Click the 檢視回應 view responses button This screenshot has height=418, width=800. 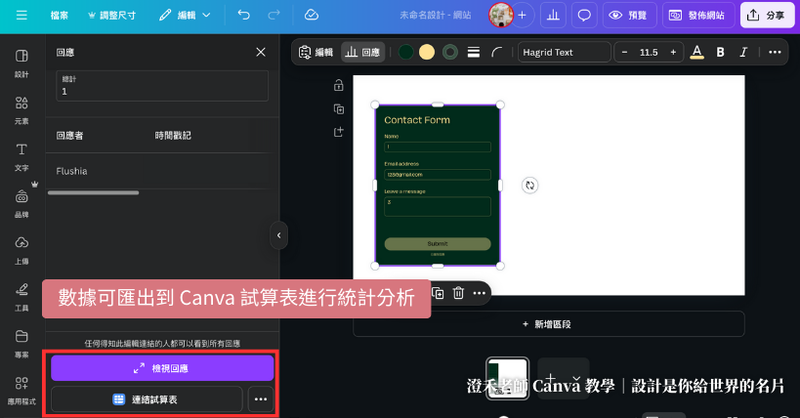point(162,368)
